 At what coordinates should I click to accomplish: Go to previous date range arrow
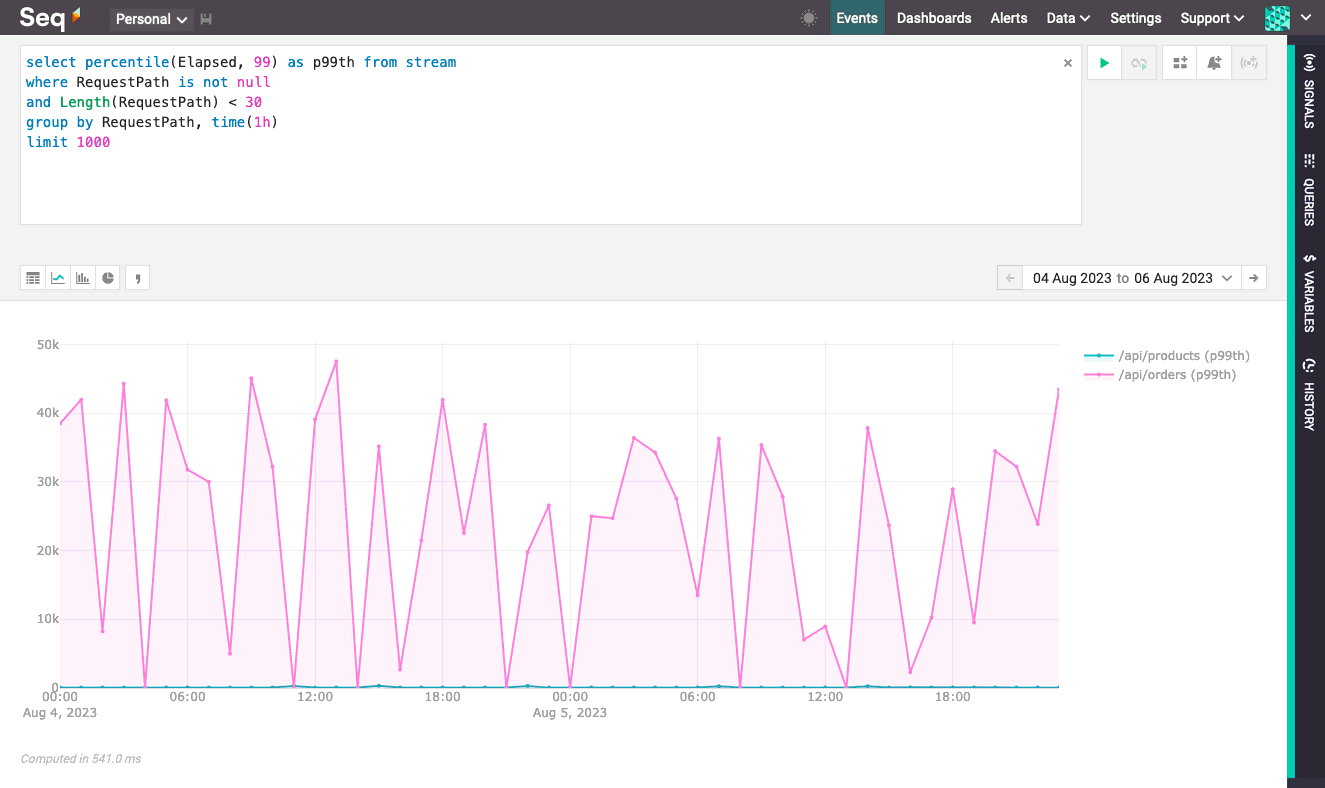pos(1010,278)
